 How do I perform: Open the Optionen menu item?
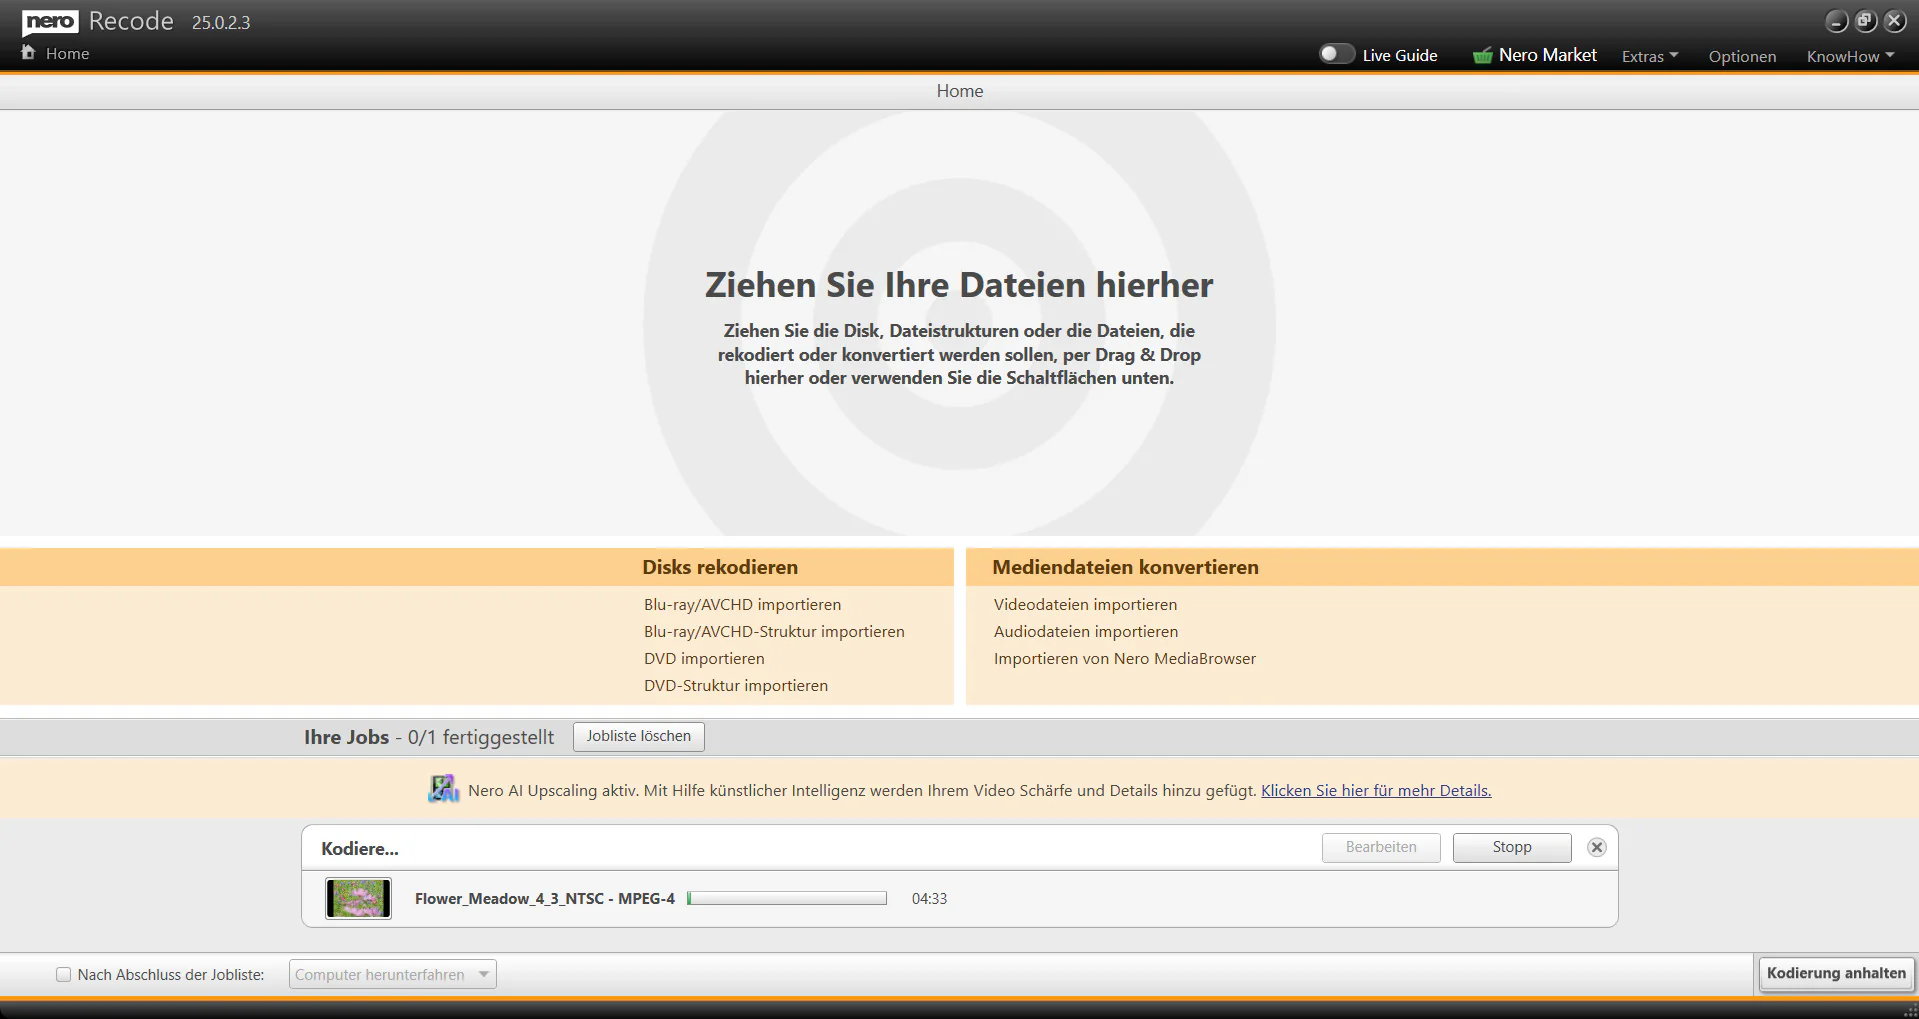(x=1742, y=56)
